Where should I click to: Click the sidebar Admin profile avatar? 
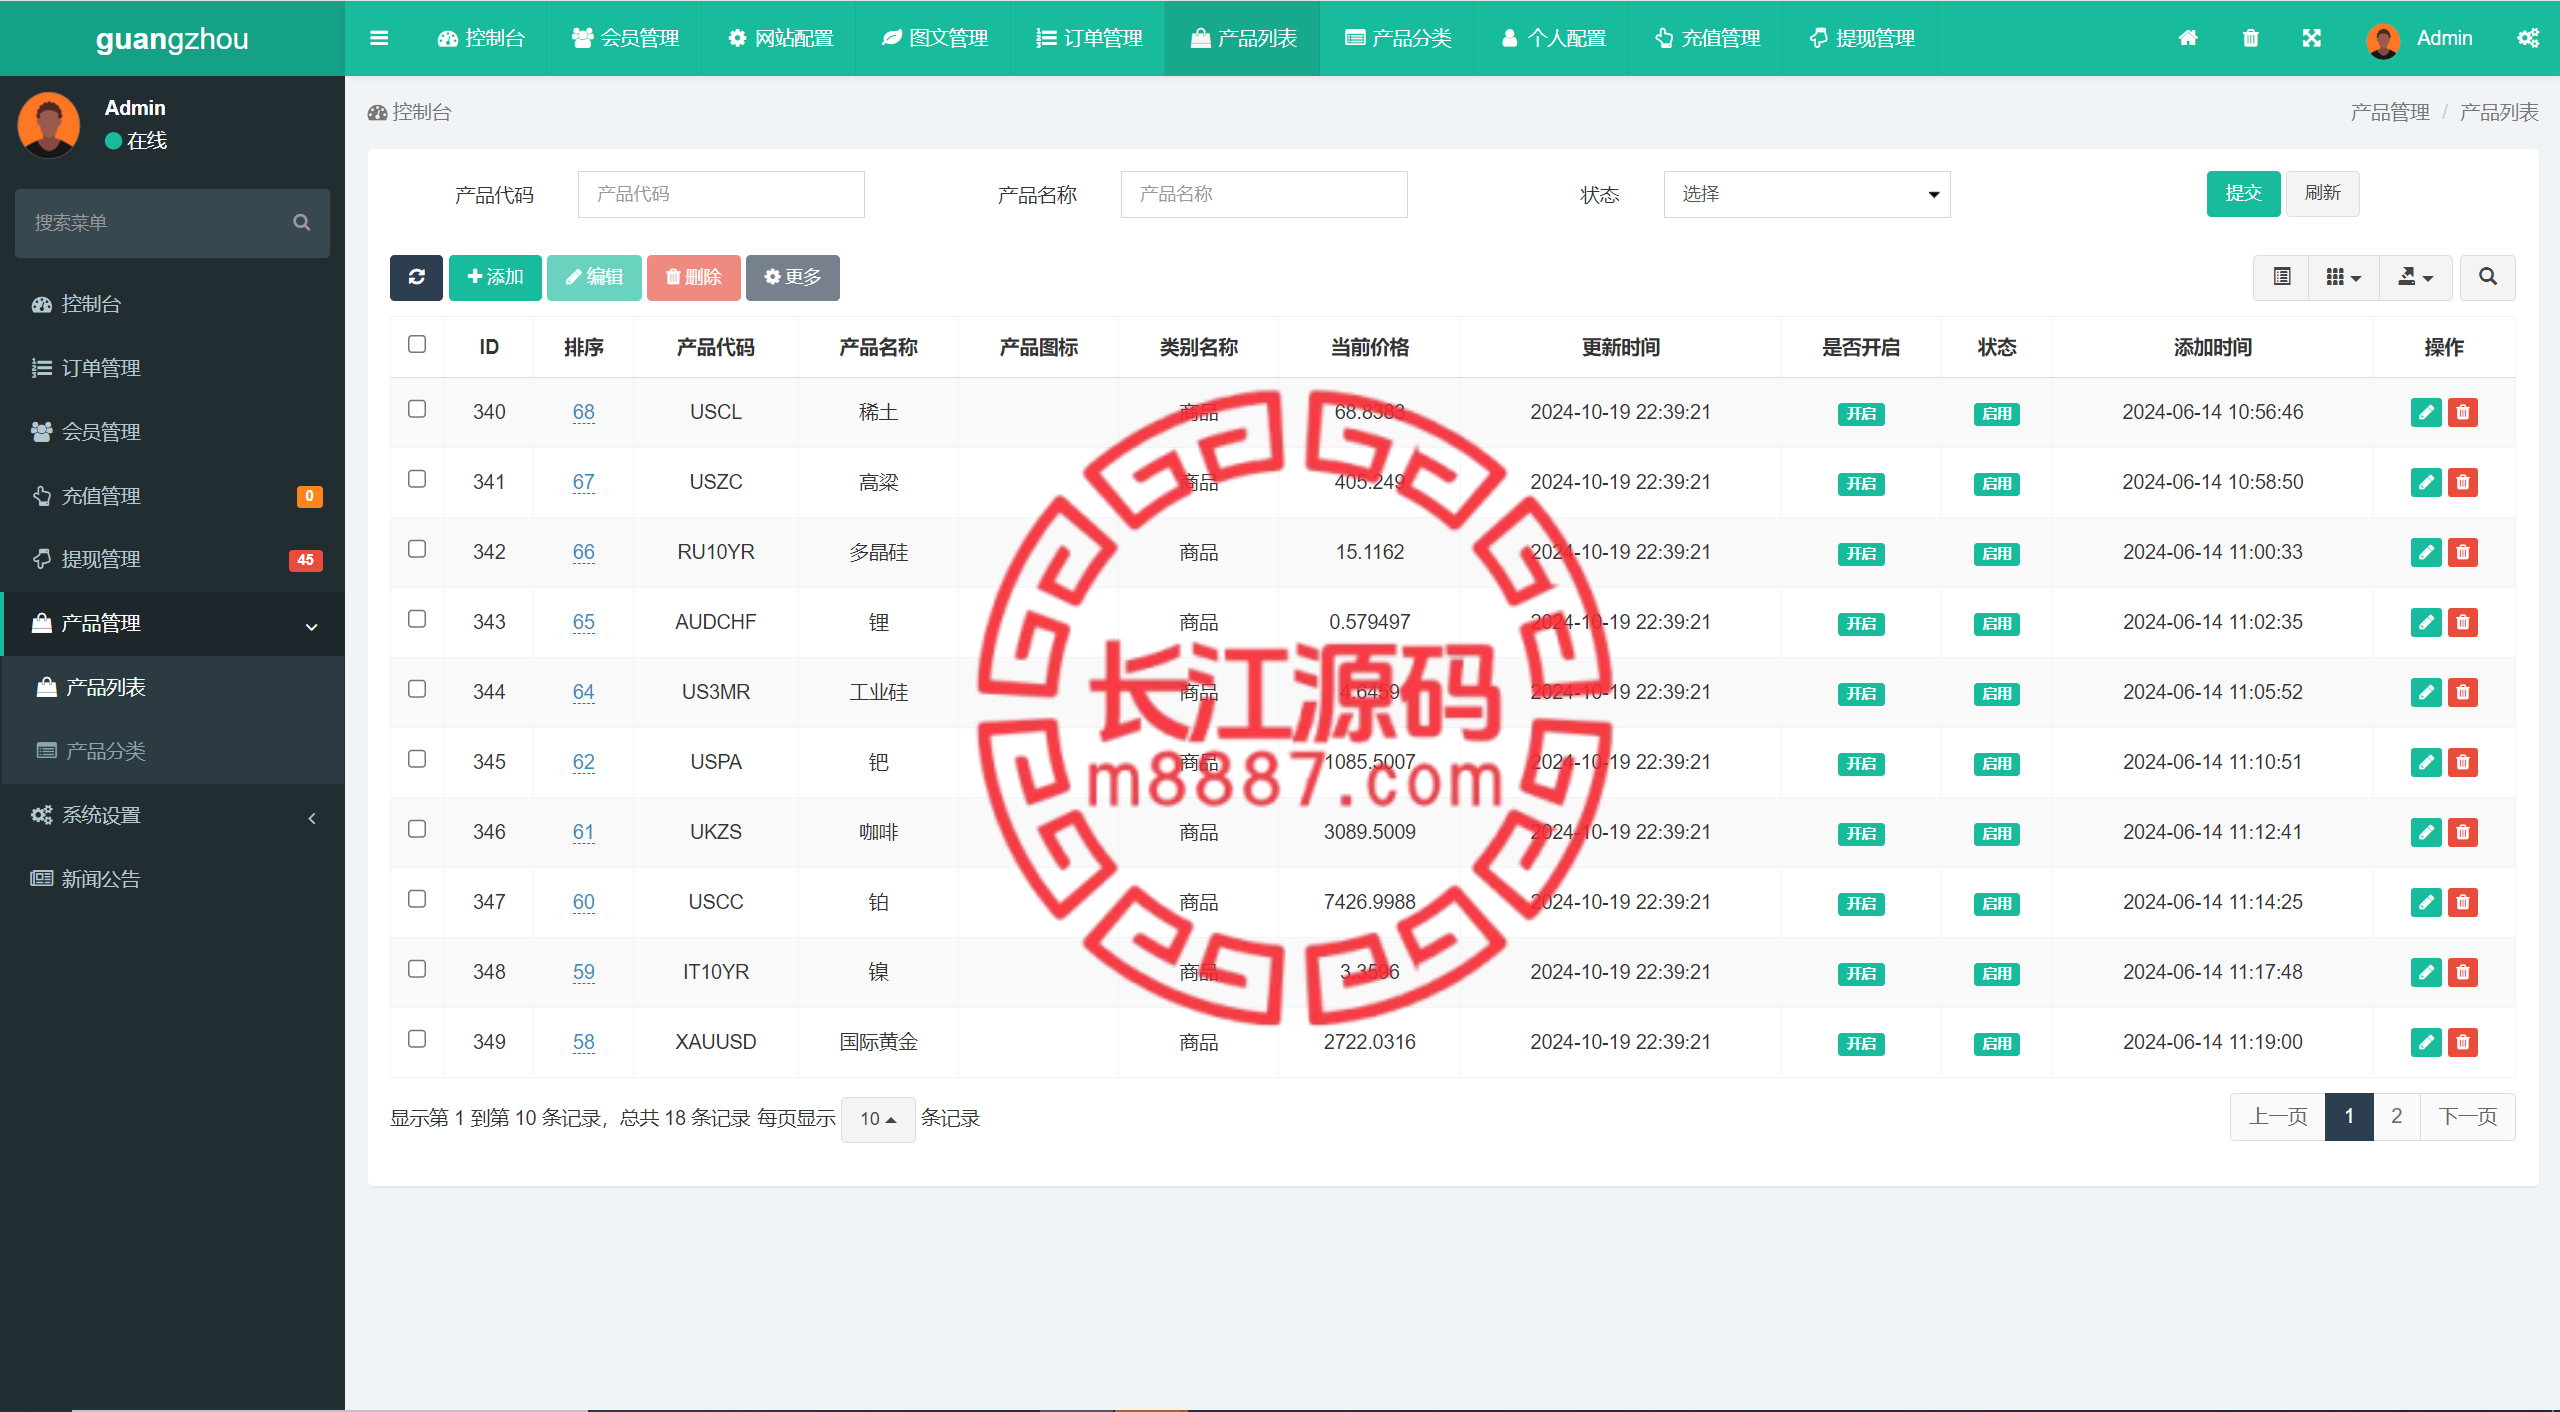[49, 124]
